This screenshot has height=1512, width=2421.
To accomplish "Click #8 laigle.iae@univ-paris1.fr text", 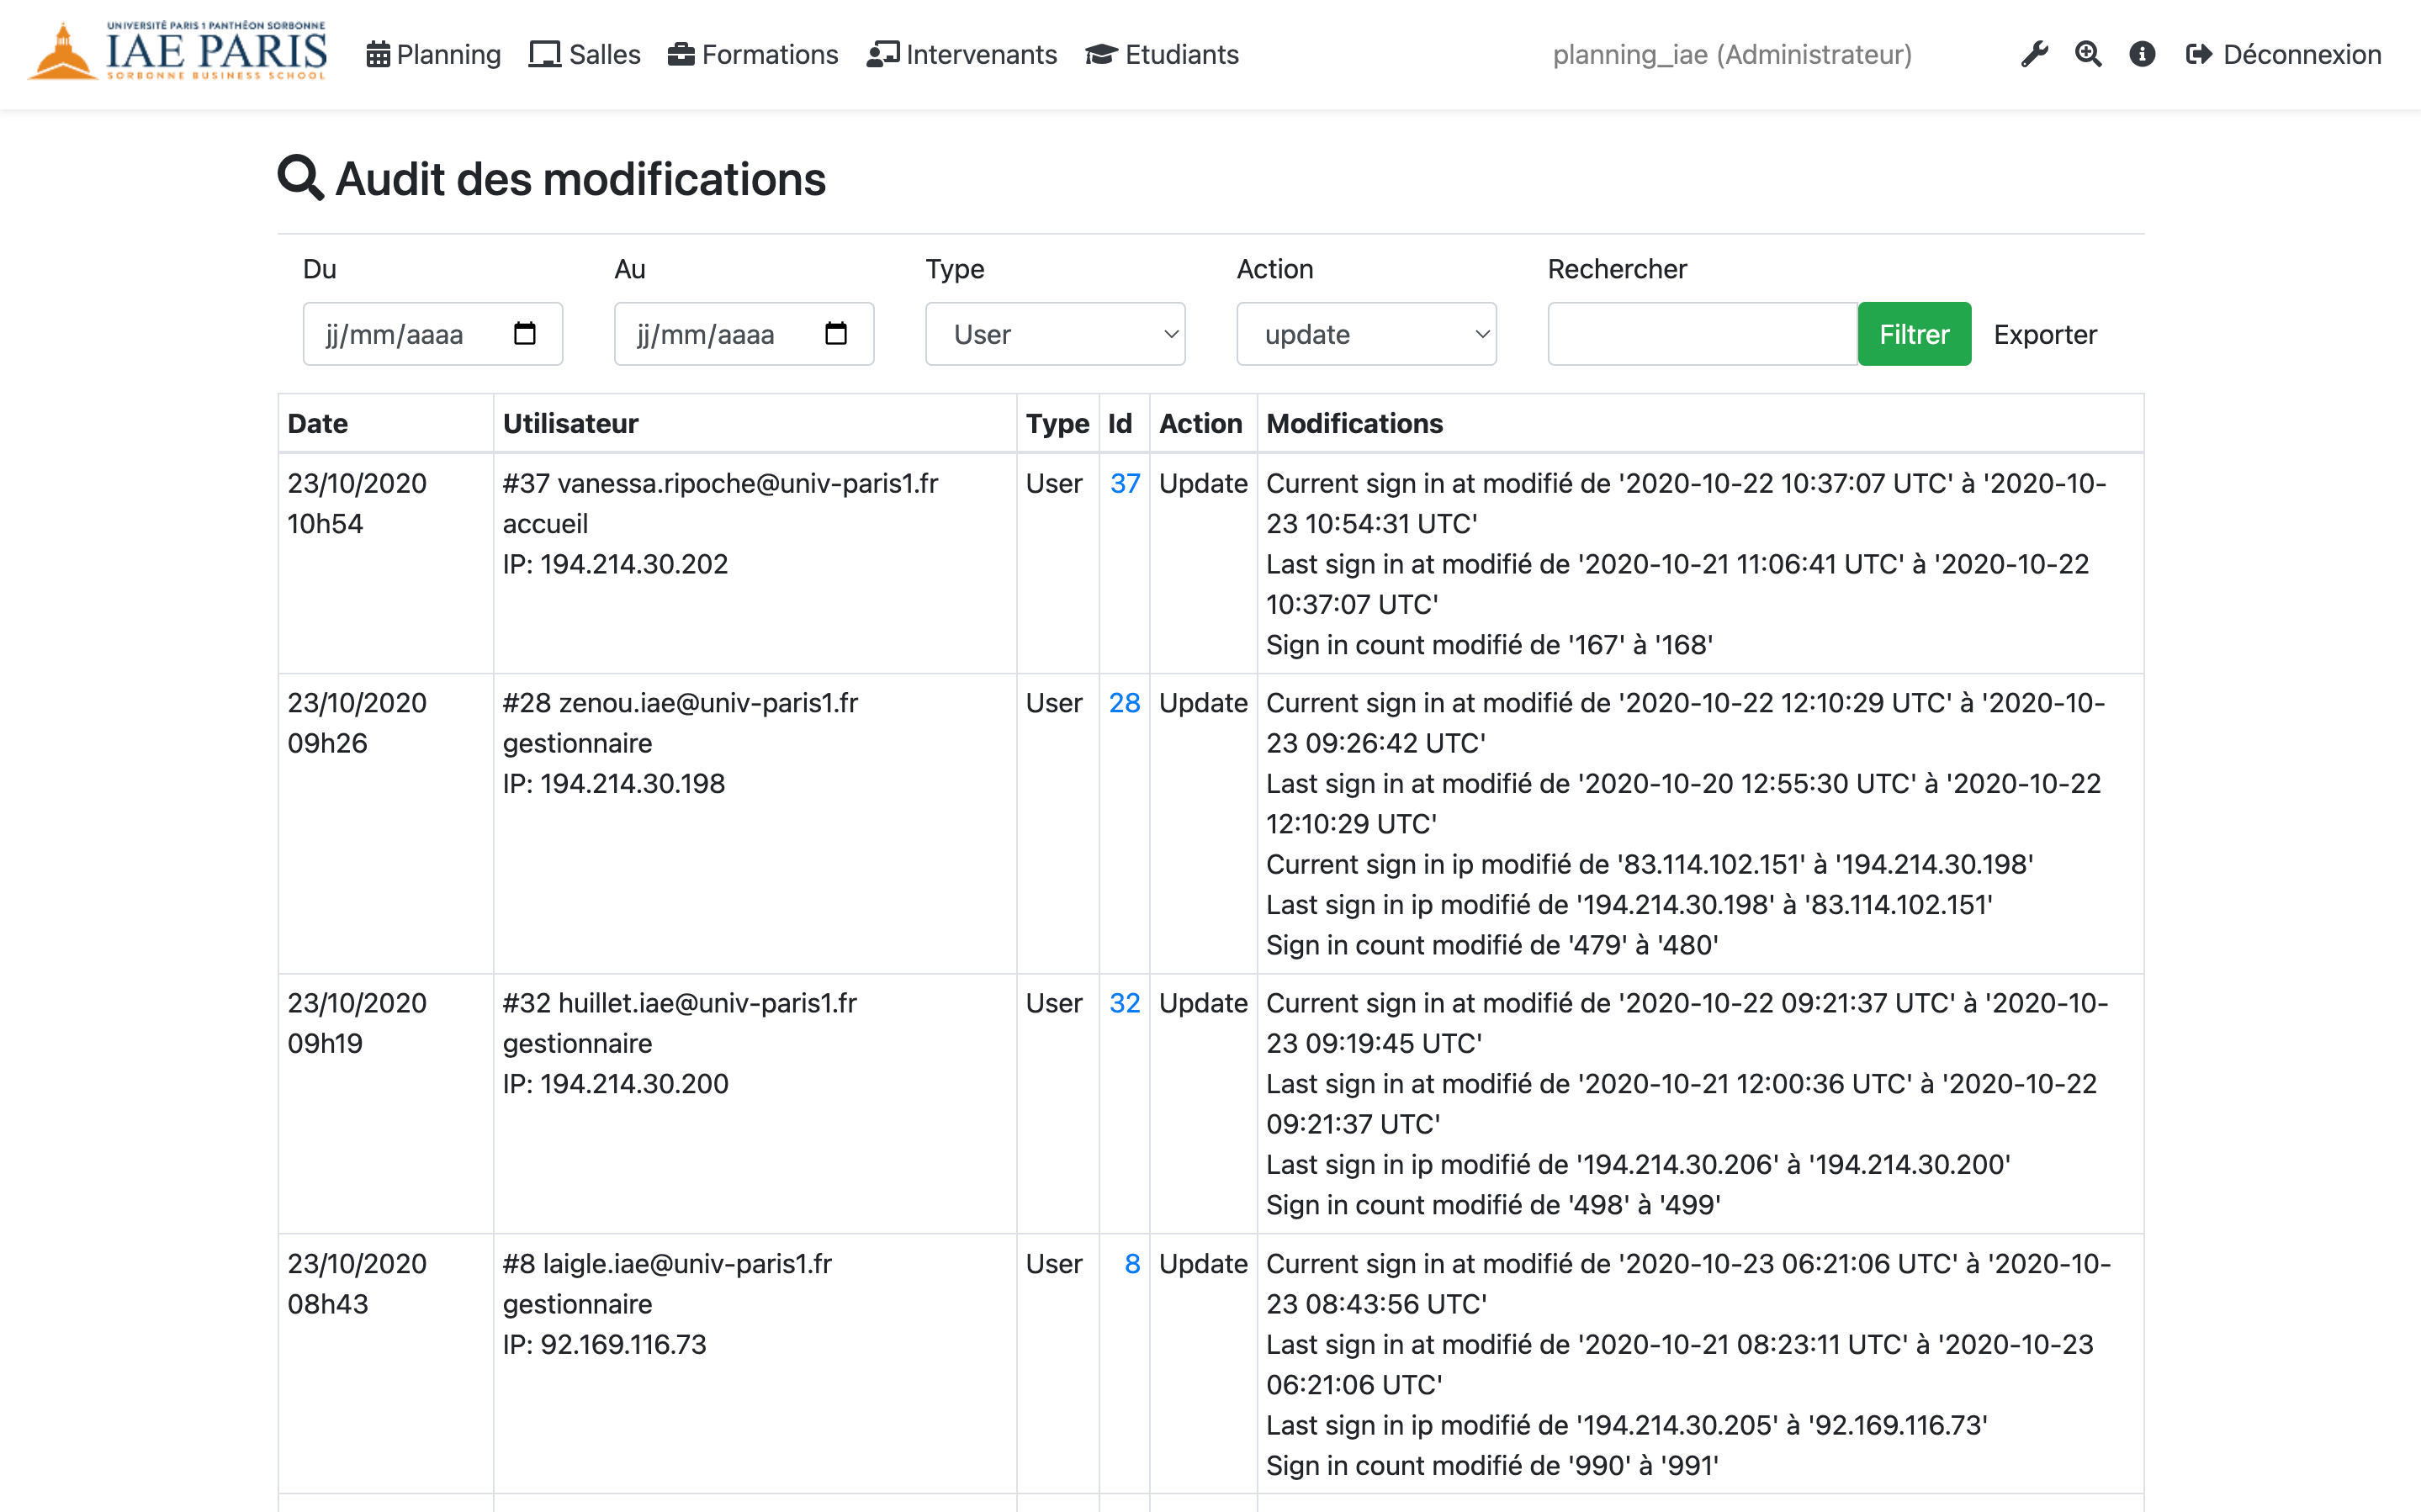I will [x=667, y=1264].
